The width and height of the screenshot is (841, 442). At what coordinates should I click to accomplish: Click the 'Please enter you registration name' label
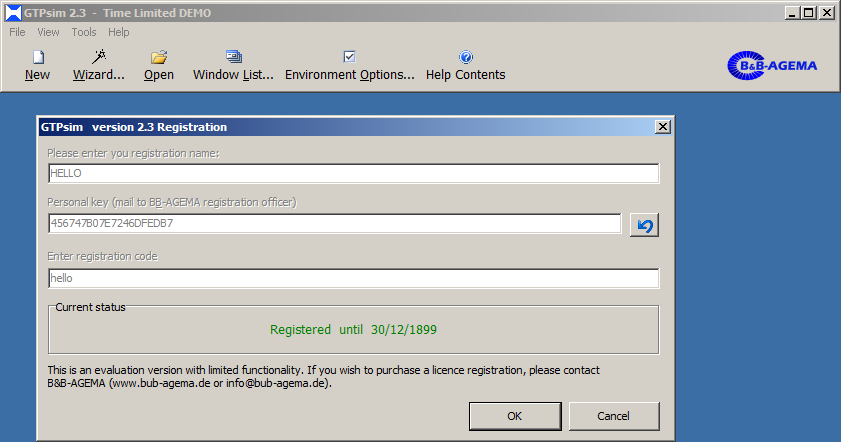coord(133,153)
